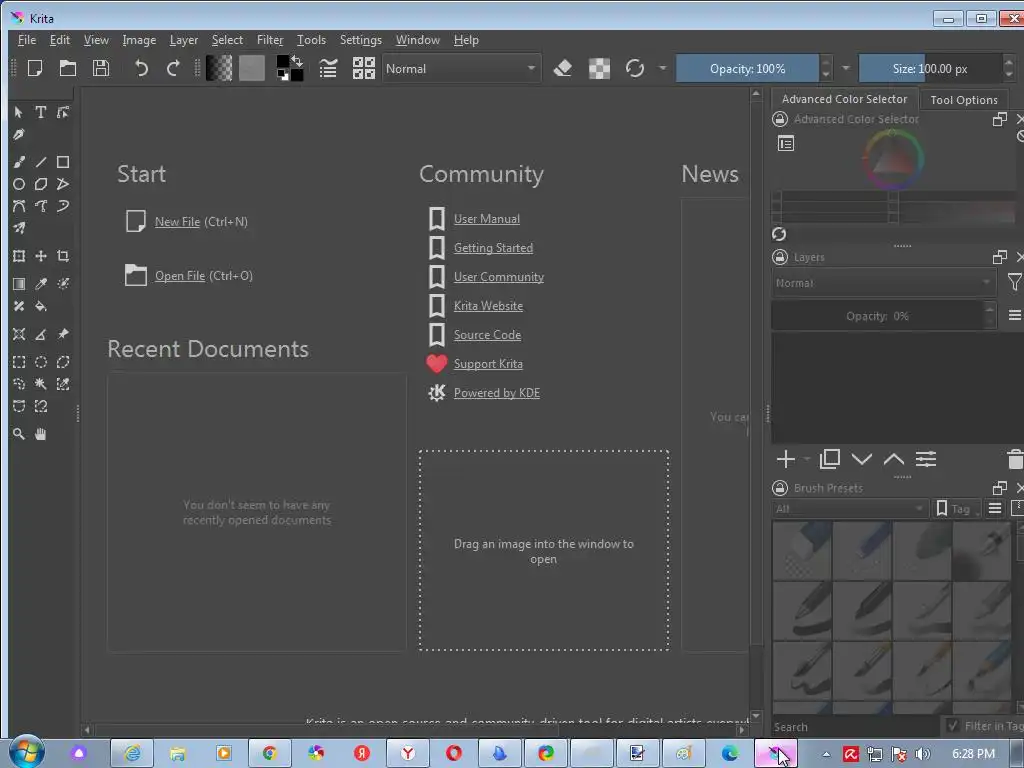
Task: Click the New File link
Action: pos(177,222)
